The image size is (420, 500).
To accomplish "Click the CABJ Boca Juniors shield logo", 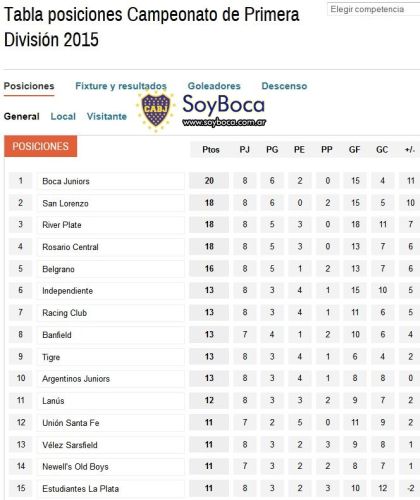I will pyautogui.click(x=156, y=110).
